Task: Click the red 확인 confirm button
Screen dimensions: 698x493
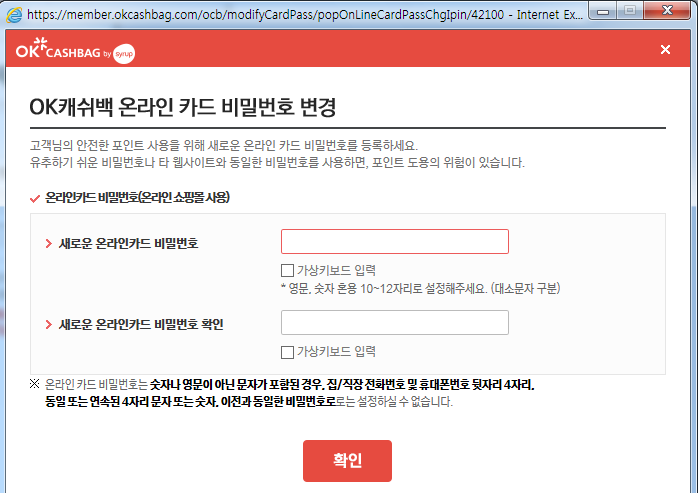Action: coord(347,461)
